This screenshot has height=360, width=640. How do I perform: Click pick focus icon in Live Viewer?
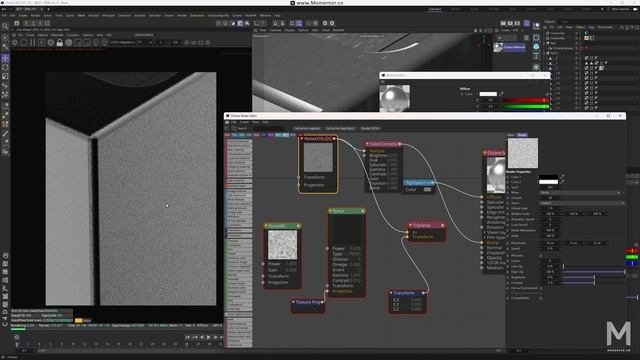(x=96, y=42)
